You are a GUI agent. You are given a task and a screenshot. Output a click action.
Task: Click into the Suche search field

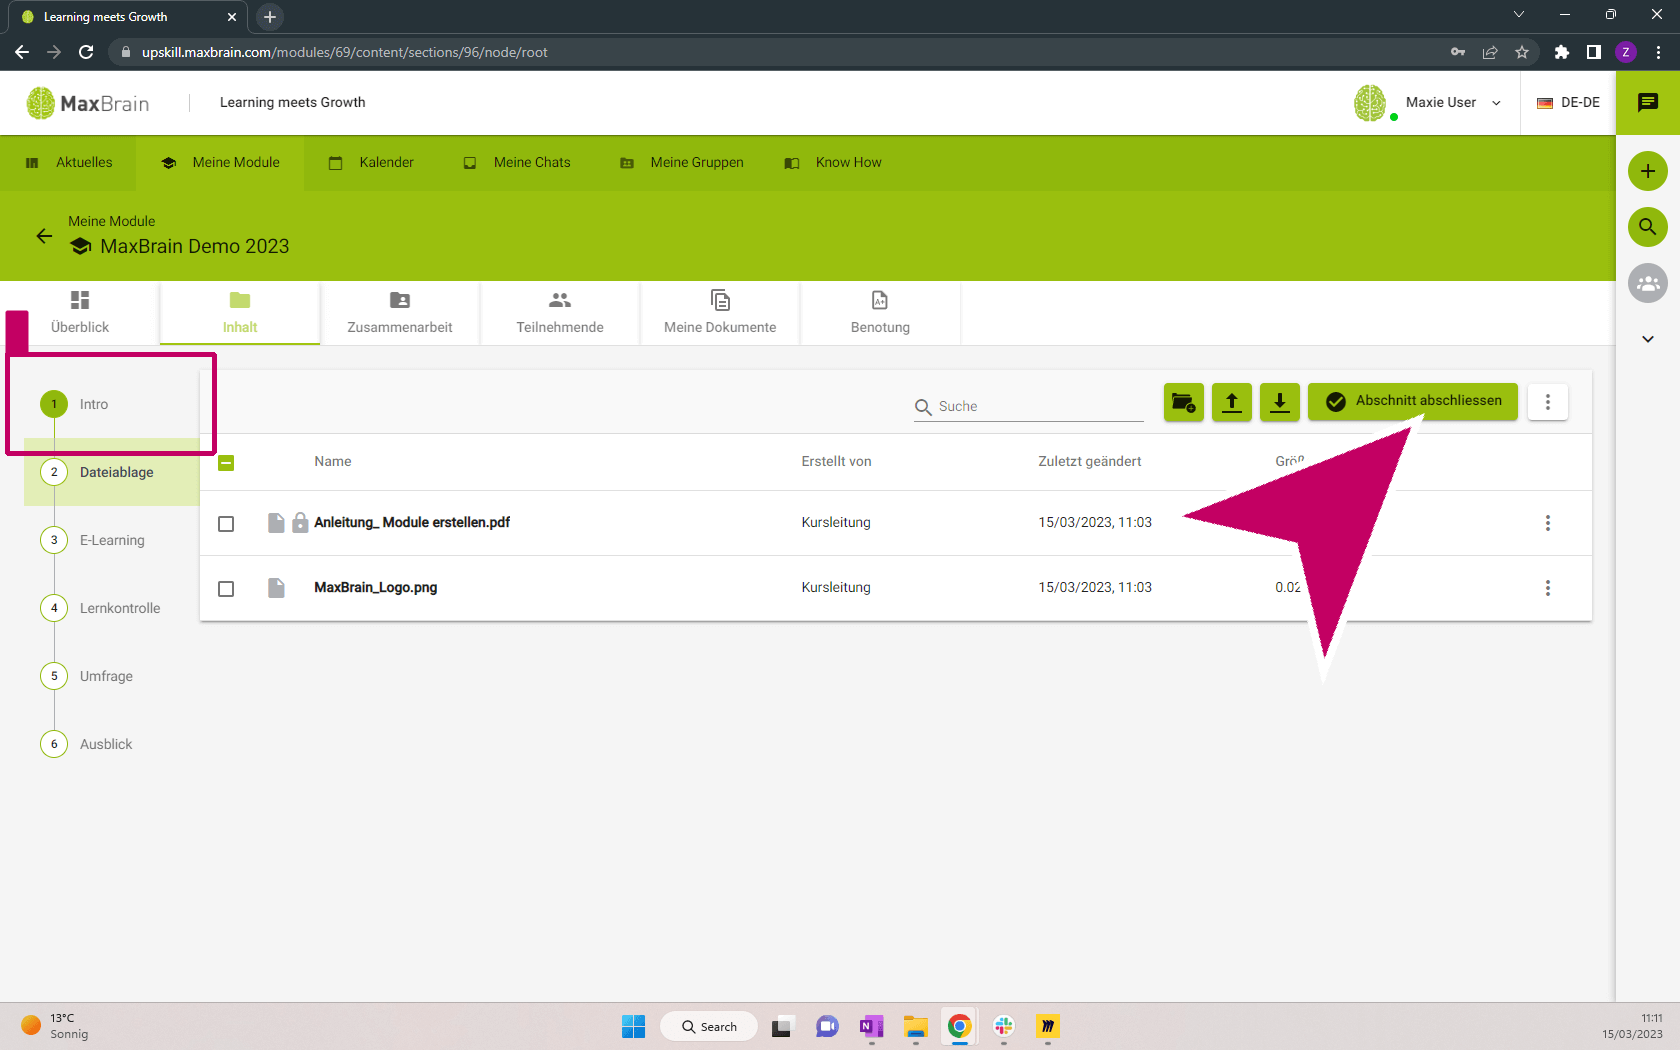click(x=1029, y=406)
